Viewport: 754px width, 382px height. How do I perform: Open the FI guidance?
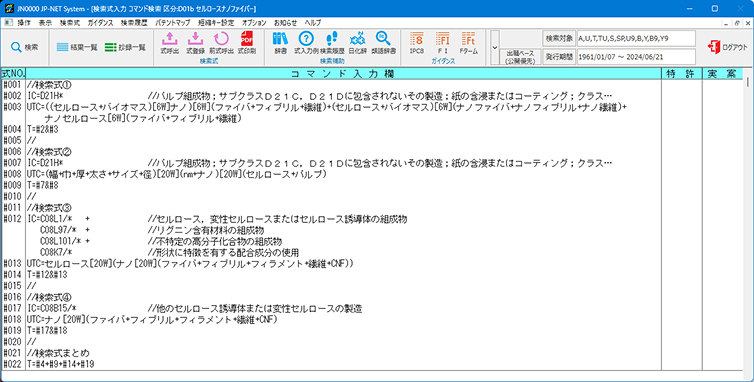(442, 42)
